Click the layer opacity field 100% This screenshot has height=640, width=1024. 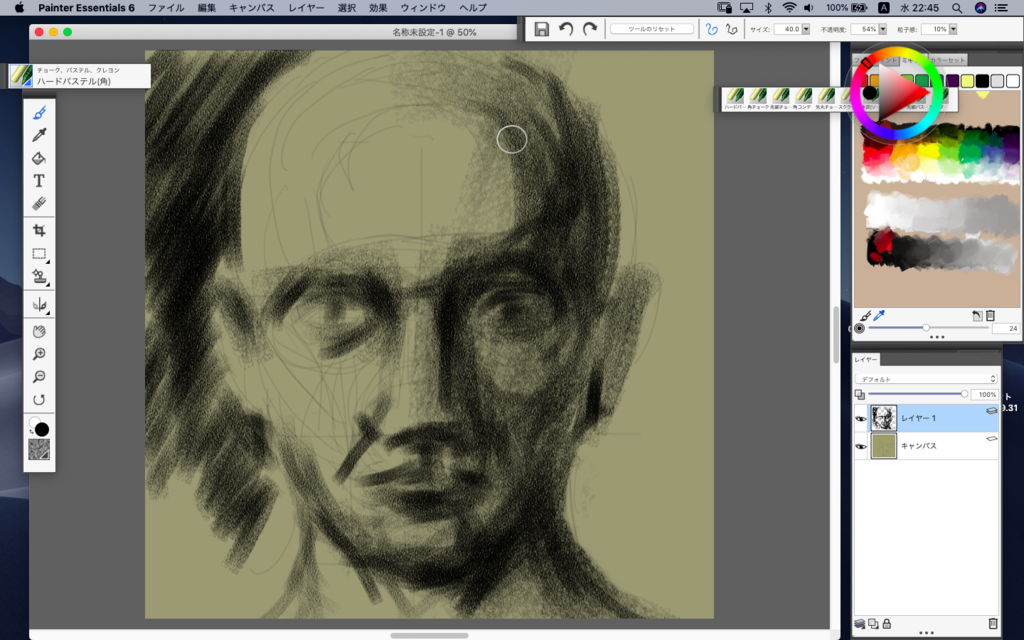(x=984, y=394)
